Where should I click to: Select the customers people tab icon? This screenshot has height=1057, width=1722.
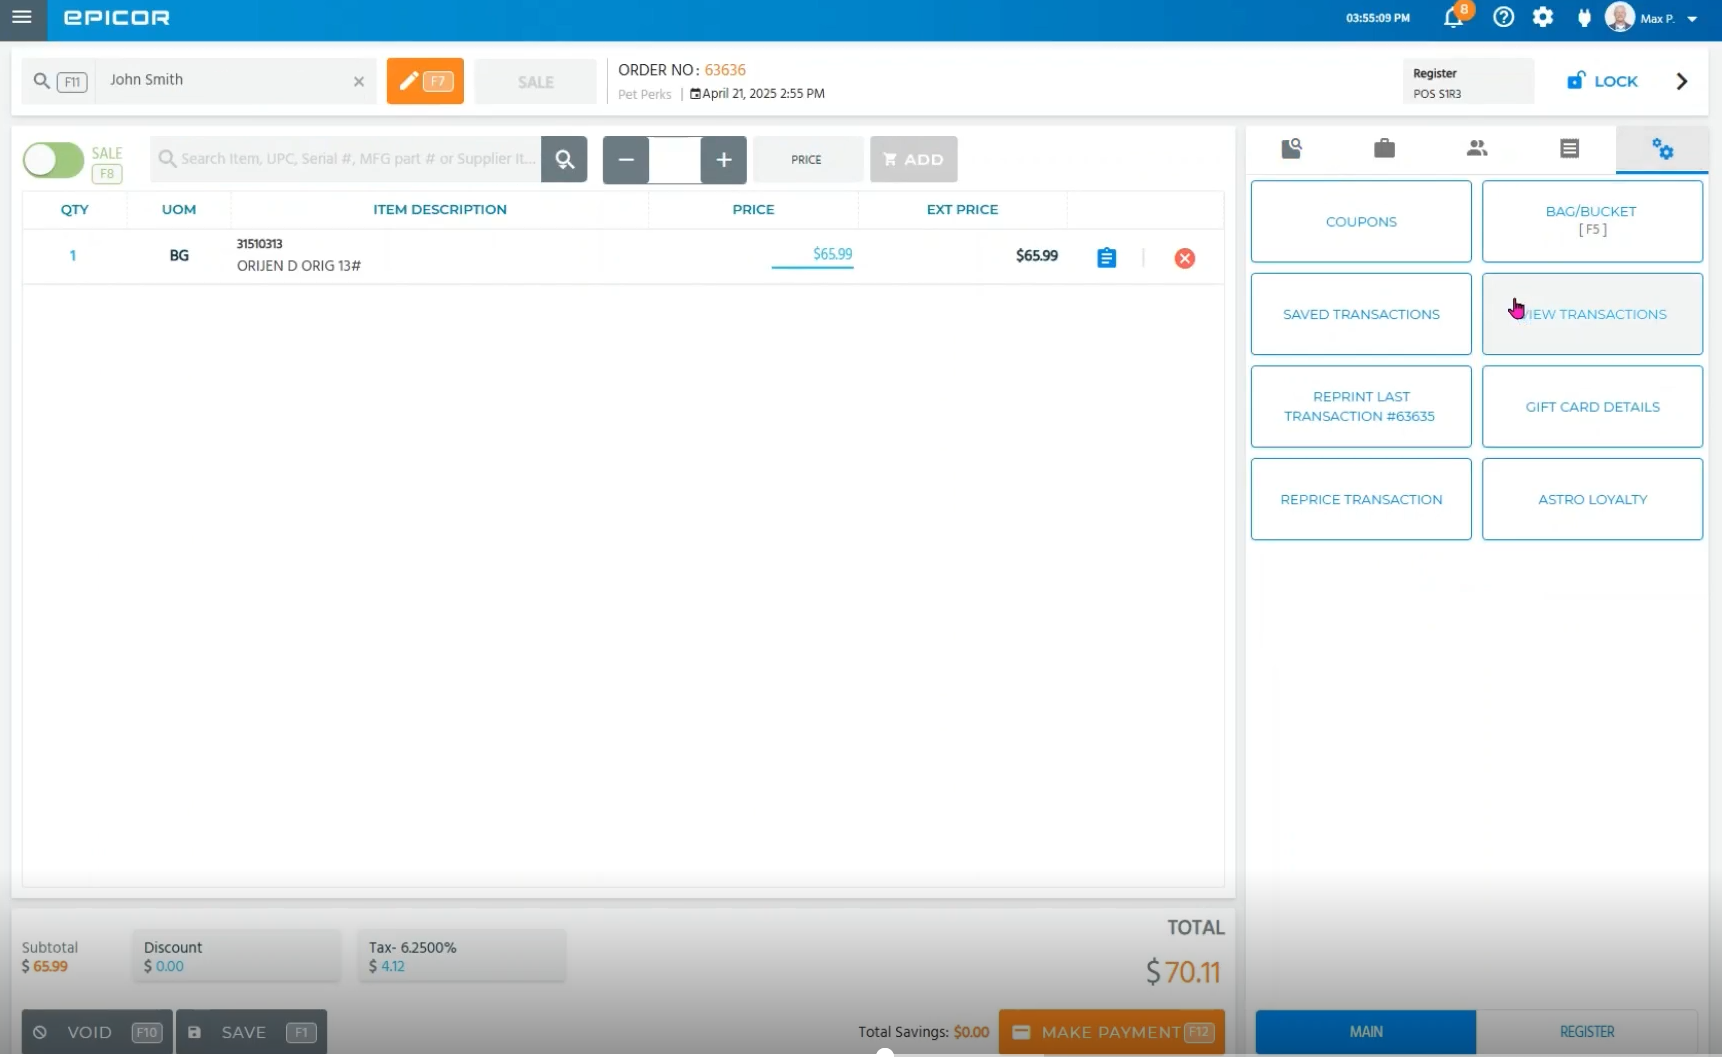1476,149
